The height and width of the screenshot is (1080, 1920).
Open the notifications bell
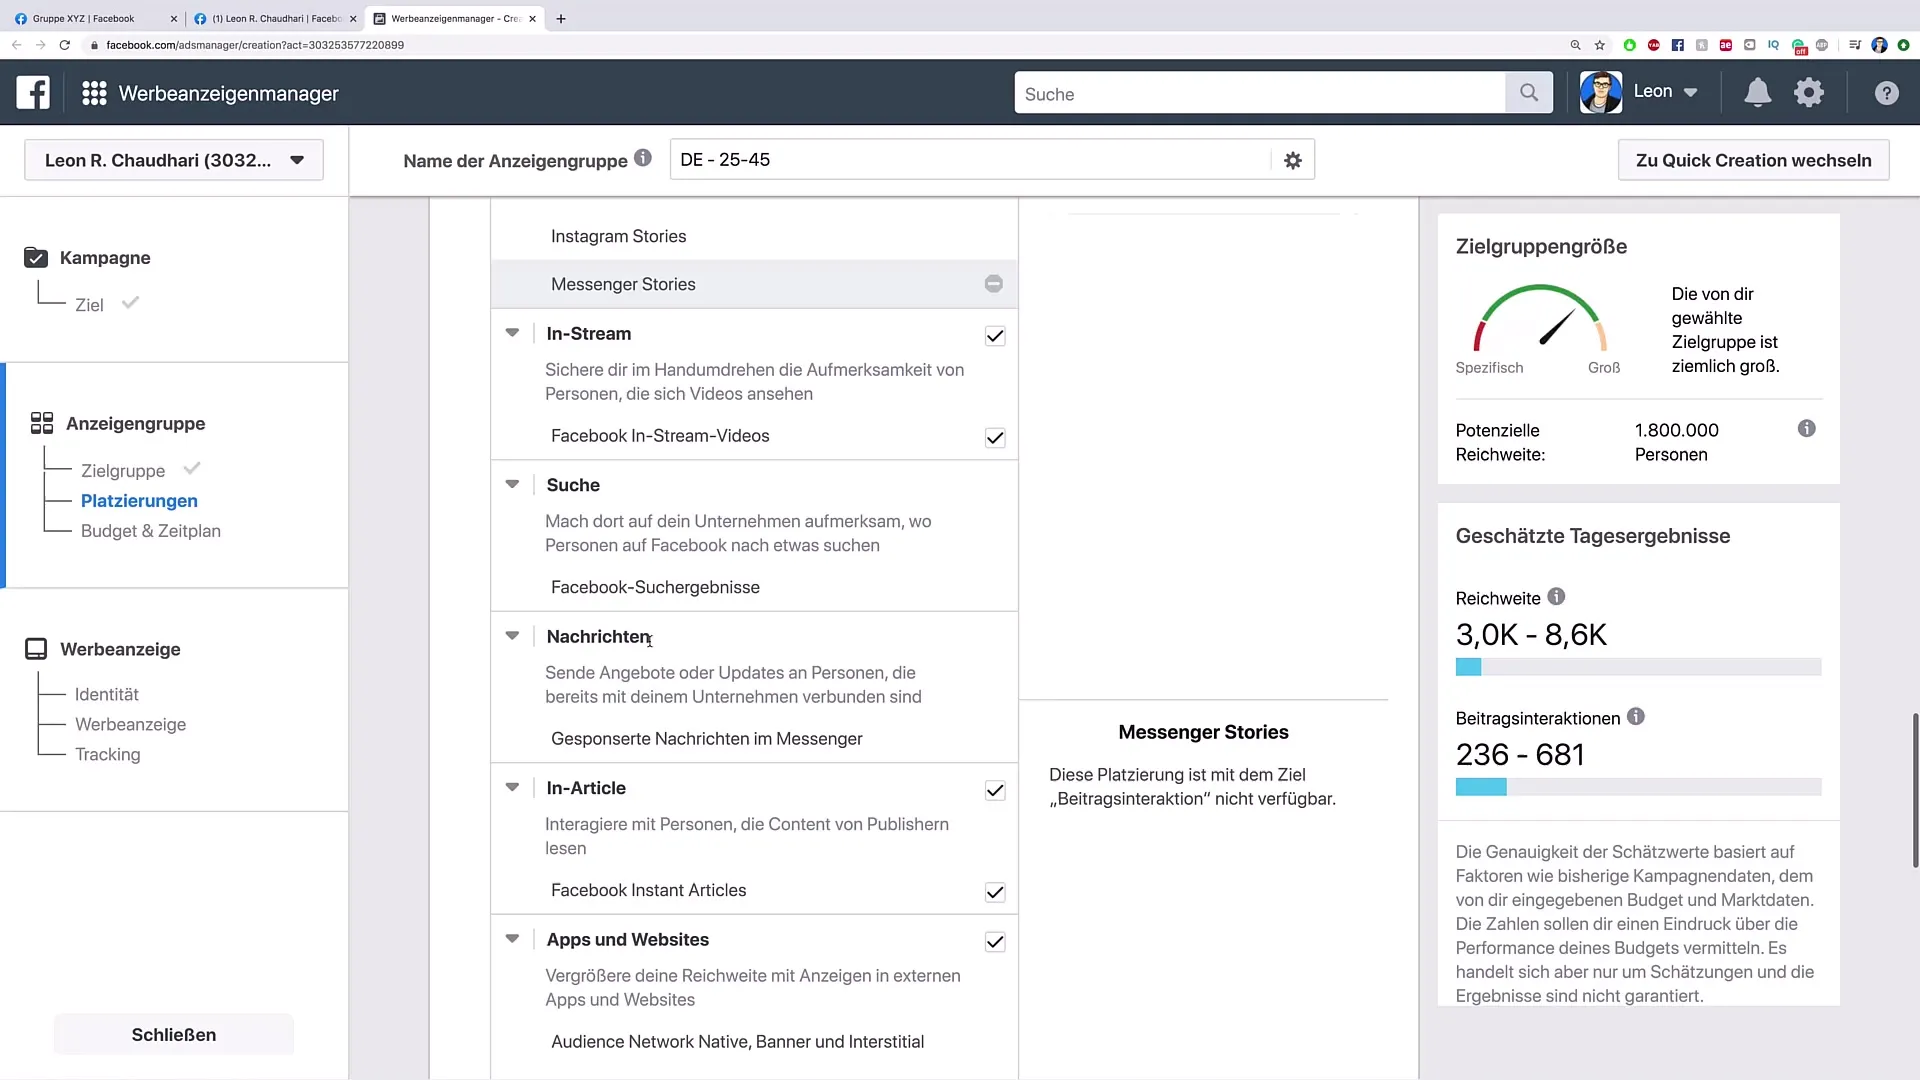[x=1757, y=92]
